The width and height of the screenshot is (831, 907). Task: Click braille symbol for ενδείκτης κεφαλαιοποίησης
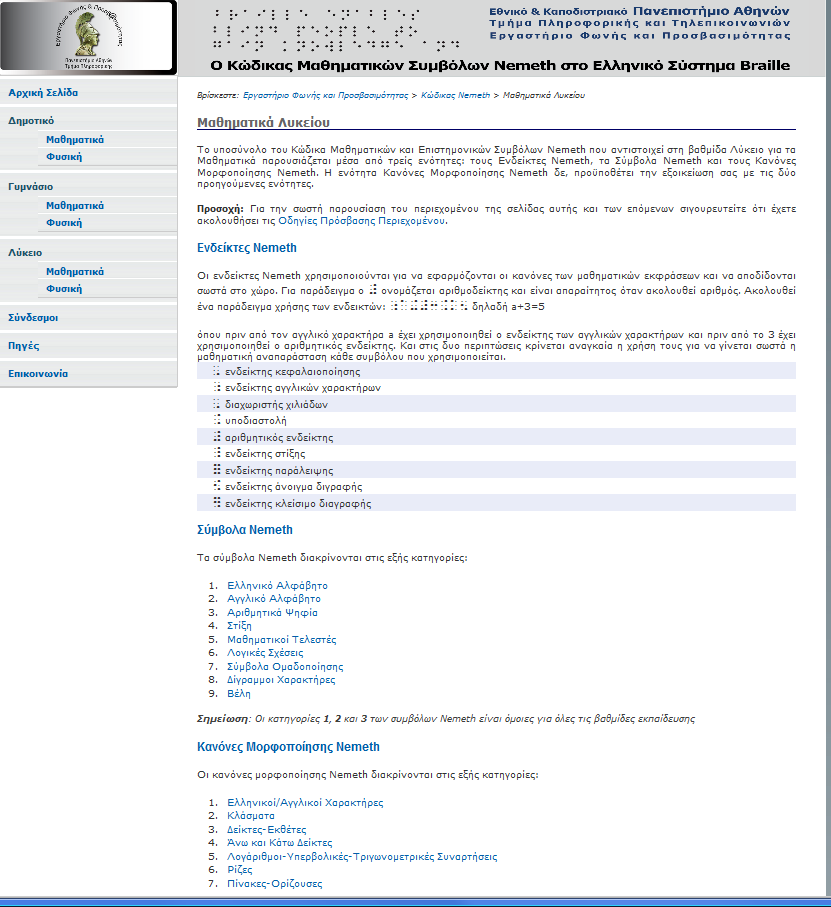(216, 371)
